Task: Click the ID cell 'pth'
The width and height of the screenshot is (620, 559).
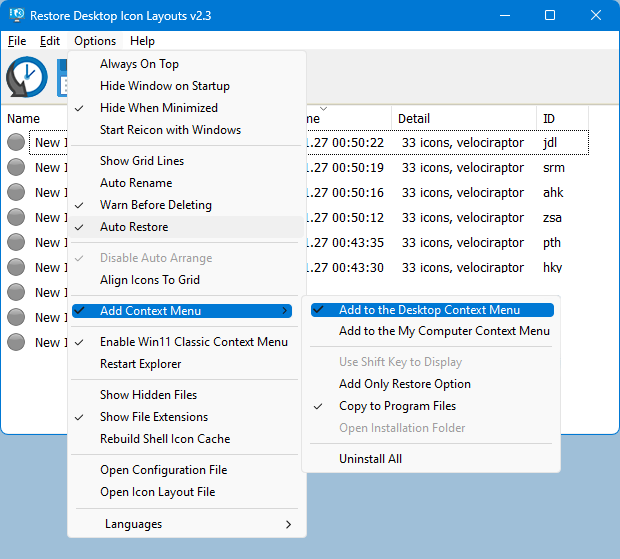Action: [552, 242]
